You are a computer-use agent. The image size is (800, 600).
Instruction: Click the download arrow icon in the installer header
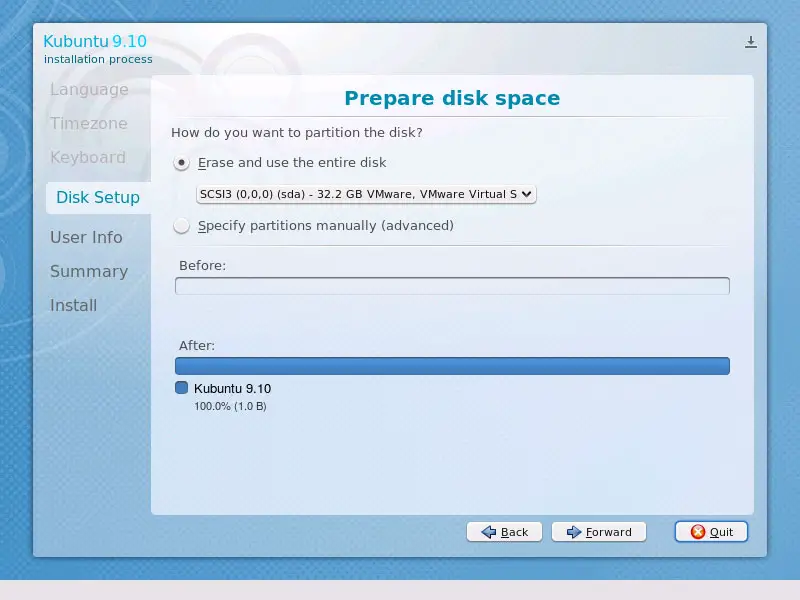click(751, 42)
